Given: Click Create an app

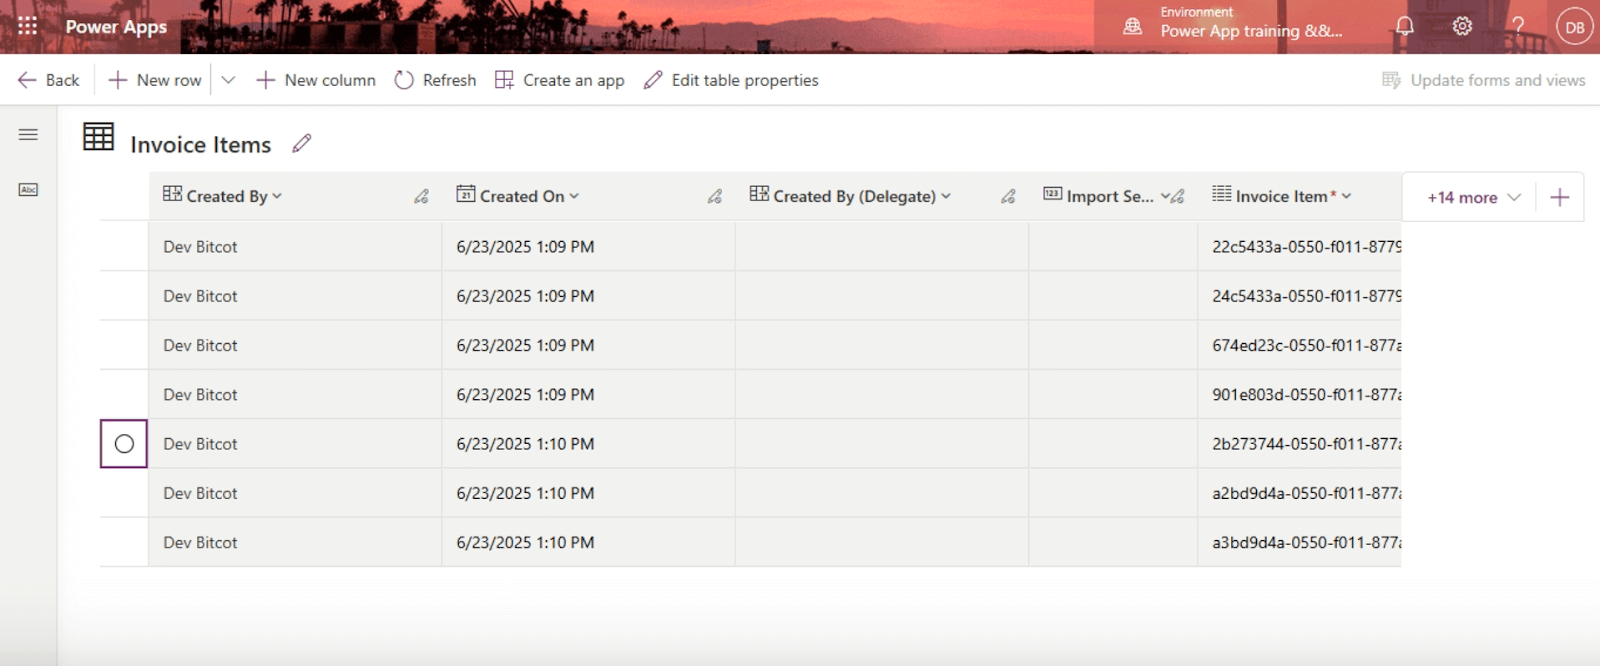Looking at the screenshot, I should [560, 80].
